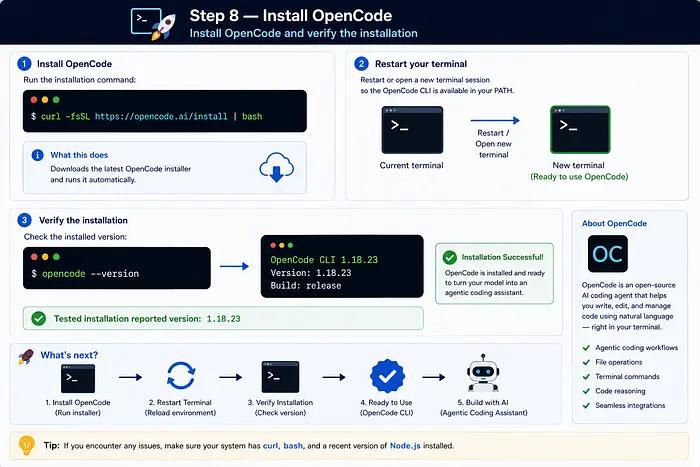Screen dimensions: 700x467
Task: Click the New terminal icon with green border
Action: [580, 129]
